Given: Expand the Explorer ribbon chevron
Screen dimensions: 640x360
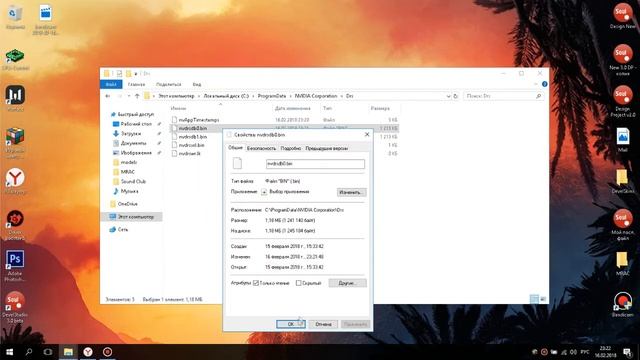Looking at the screenshot, I should tap(536, 84).
